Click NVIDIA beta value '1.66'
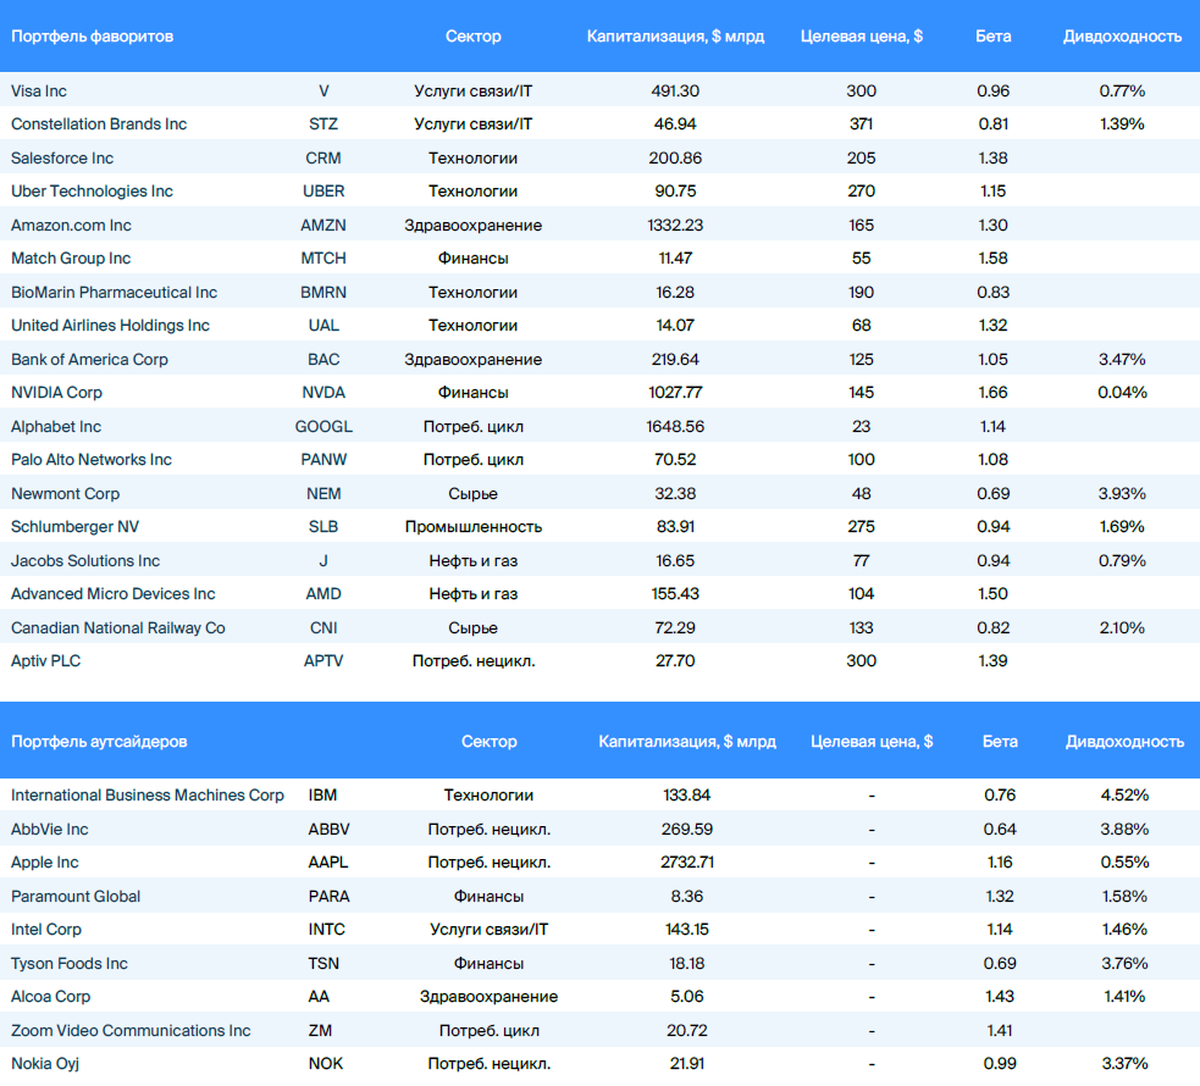The width and height of the screenshot is (1200, 1086). [x=993, y=392]
